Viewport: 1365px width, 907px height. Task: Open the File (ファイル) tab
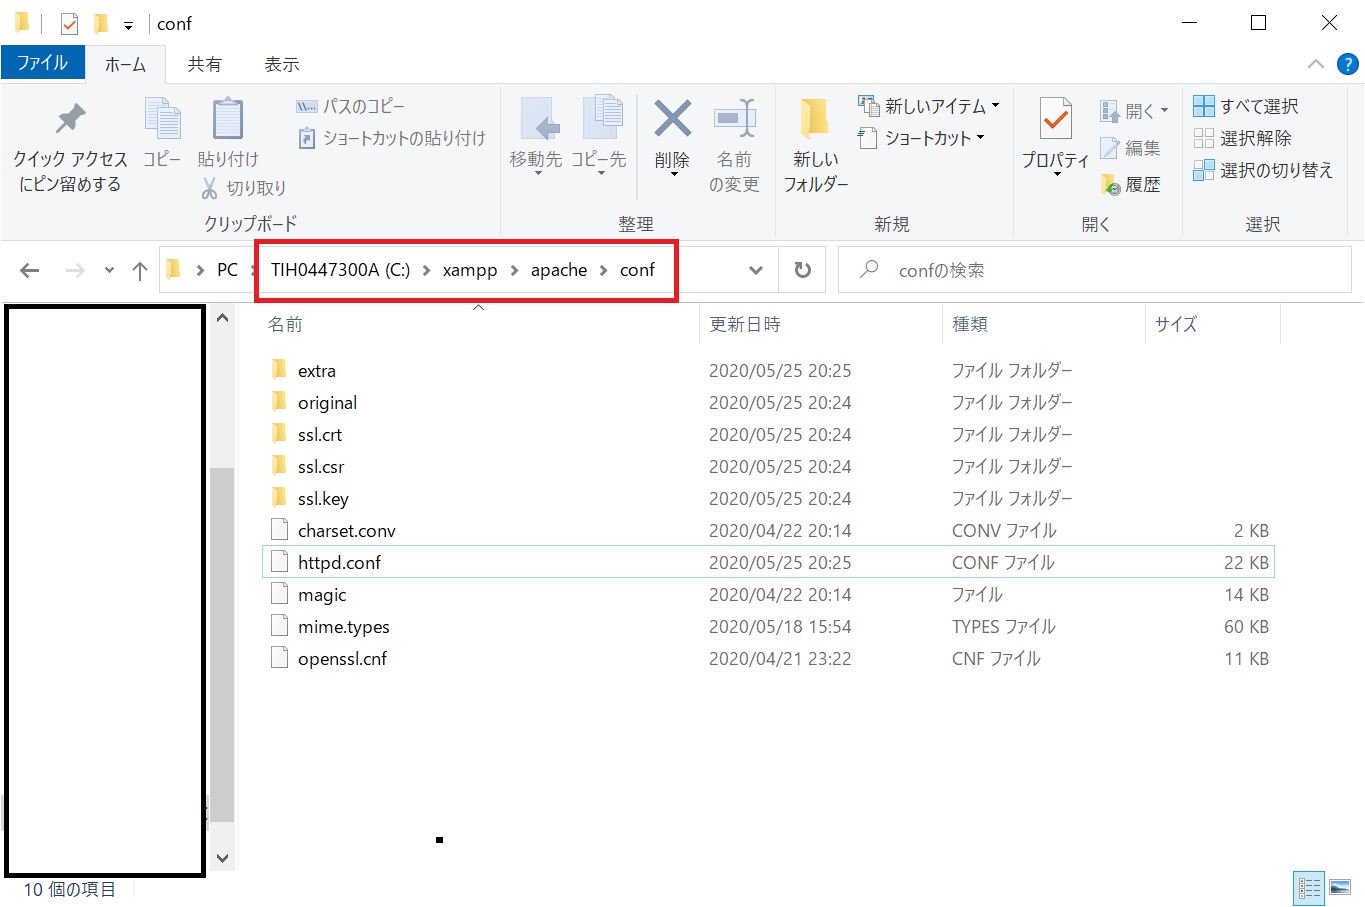click(43, 63)
